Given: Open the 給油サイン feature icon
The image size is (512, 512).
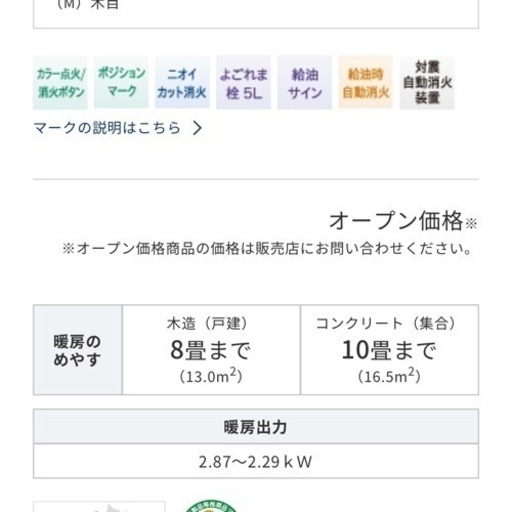Looking at the screenshot, I should pos(305,83).
